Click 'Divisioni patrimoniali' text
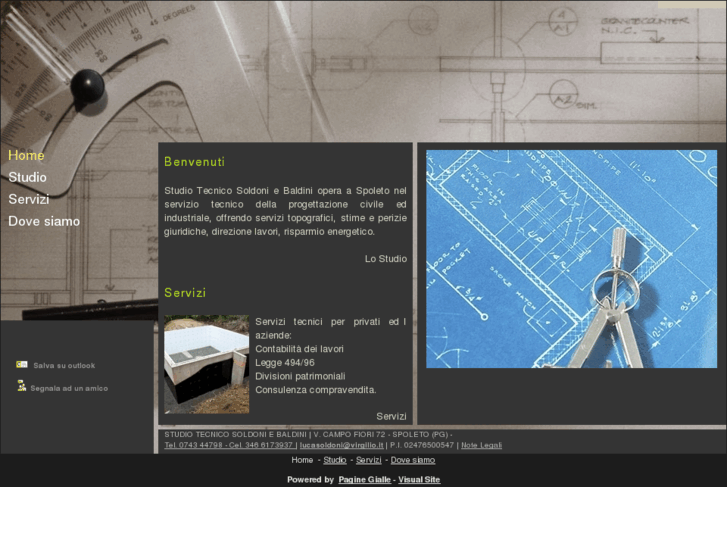This screenshot has height=545, width=727. coord(300,376)
